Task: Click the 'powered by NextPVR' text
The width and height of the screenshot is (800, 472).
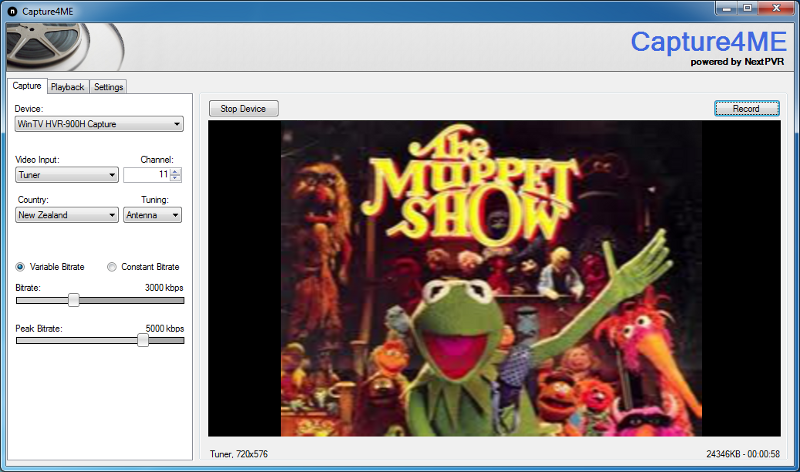Action: click(737, 62)
